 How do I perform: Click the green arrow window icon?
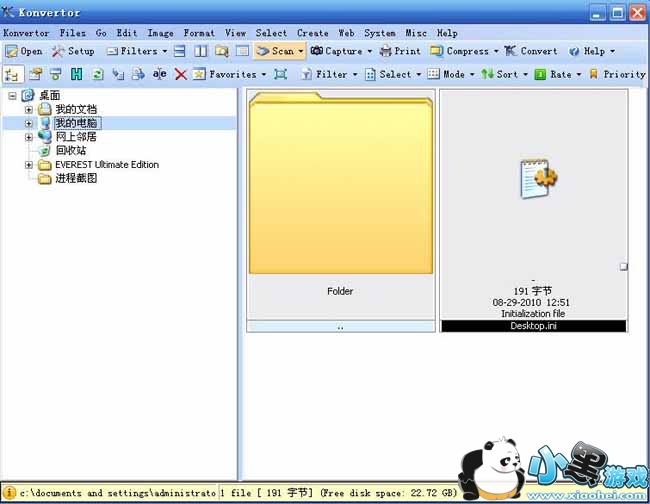point(56,75)
